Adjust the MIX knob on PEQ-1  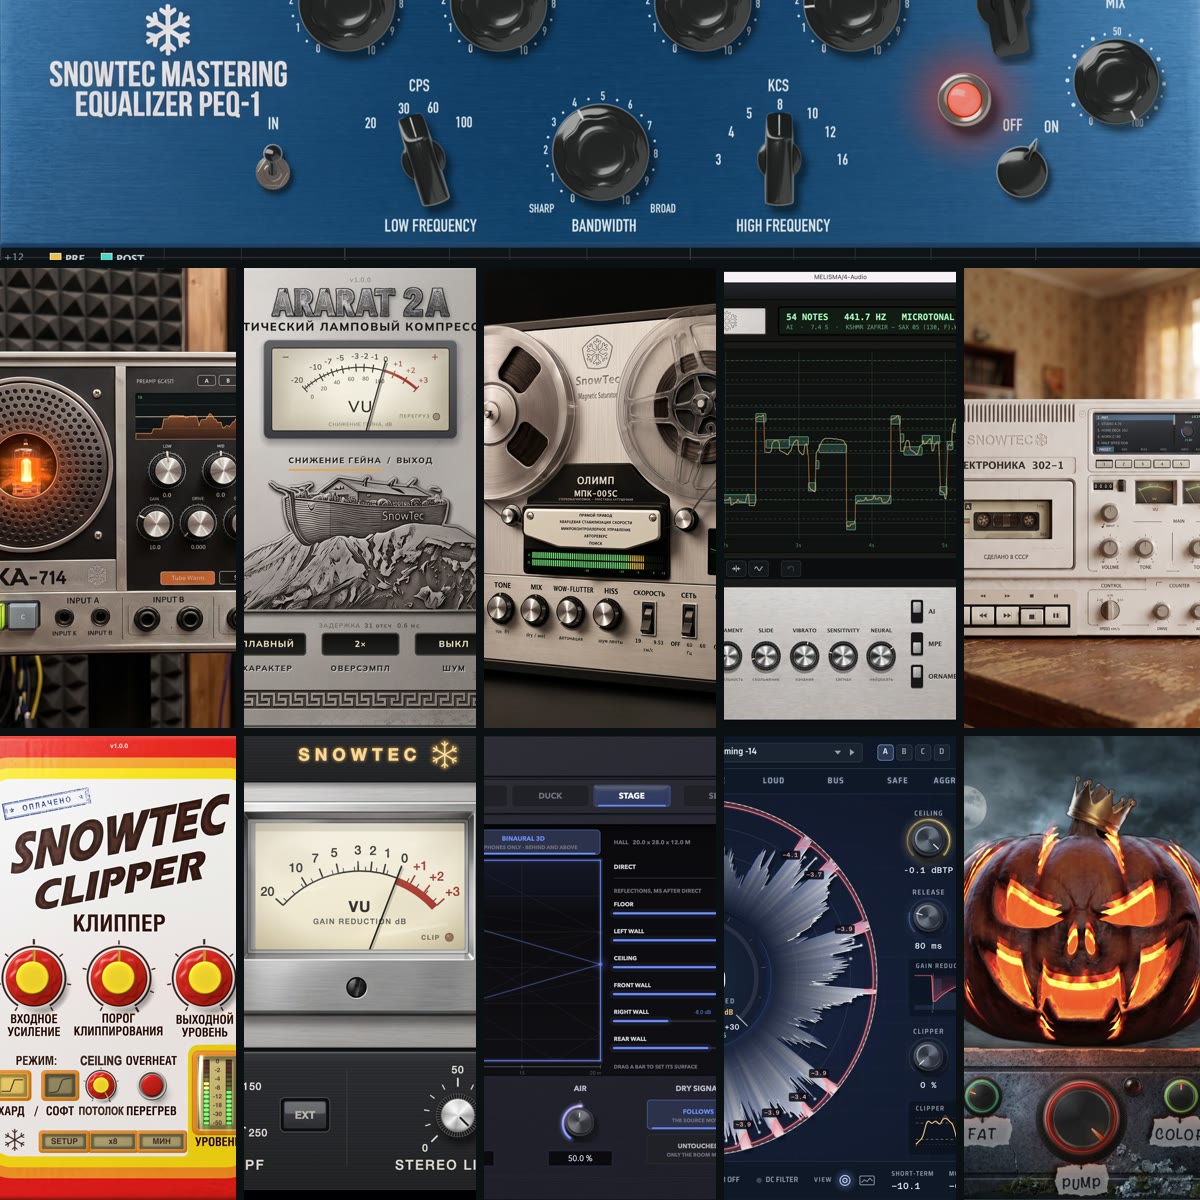pyautogui.click(x=1115, y=82)
